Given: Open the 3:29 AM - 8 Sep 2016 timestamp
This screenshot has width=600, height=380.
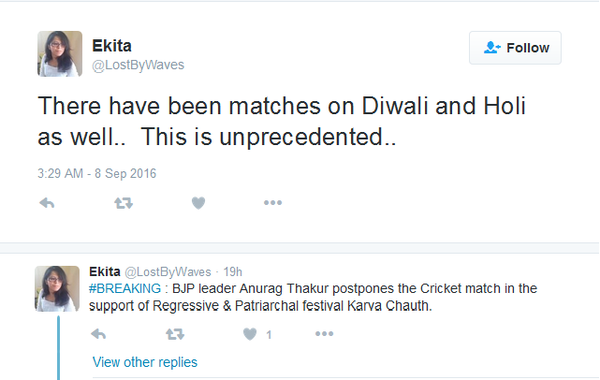Looking at the screenshot, I should [97, 173].
